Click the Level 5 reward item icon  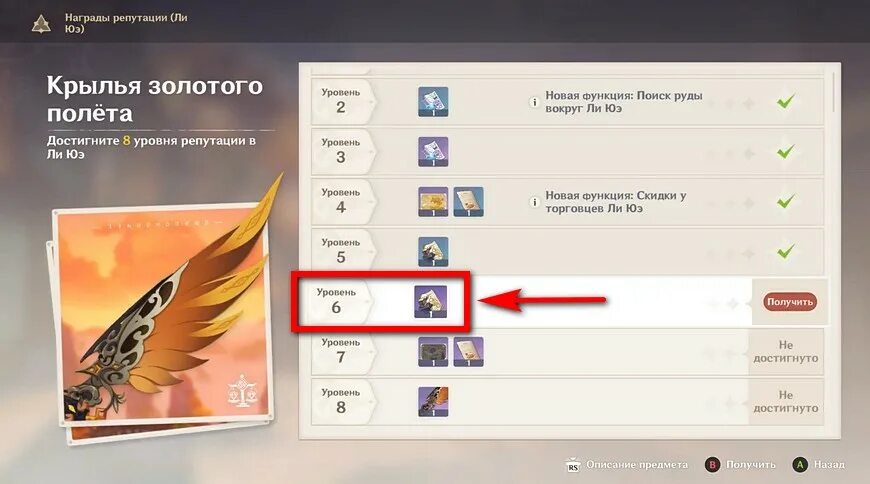pos(433,251)
